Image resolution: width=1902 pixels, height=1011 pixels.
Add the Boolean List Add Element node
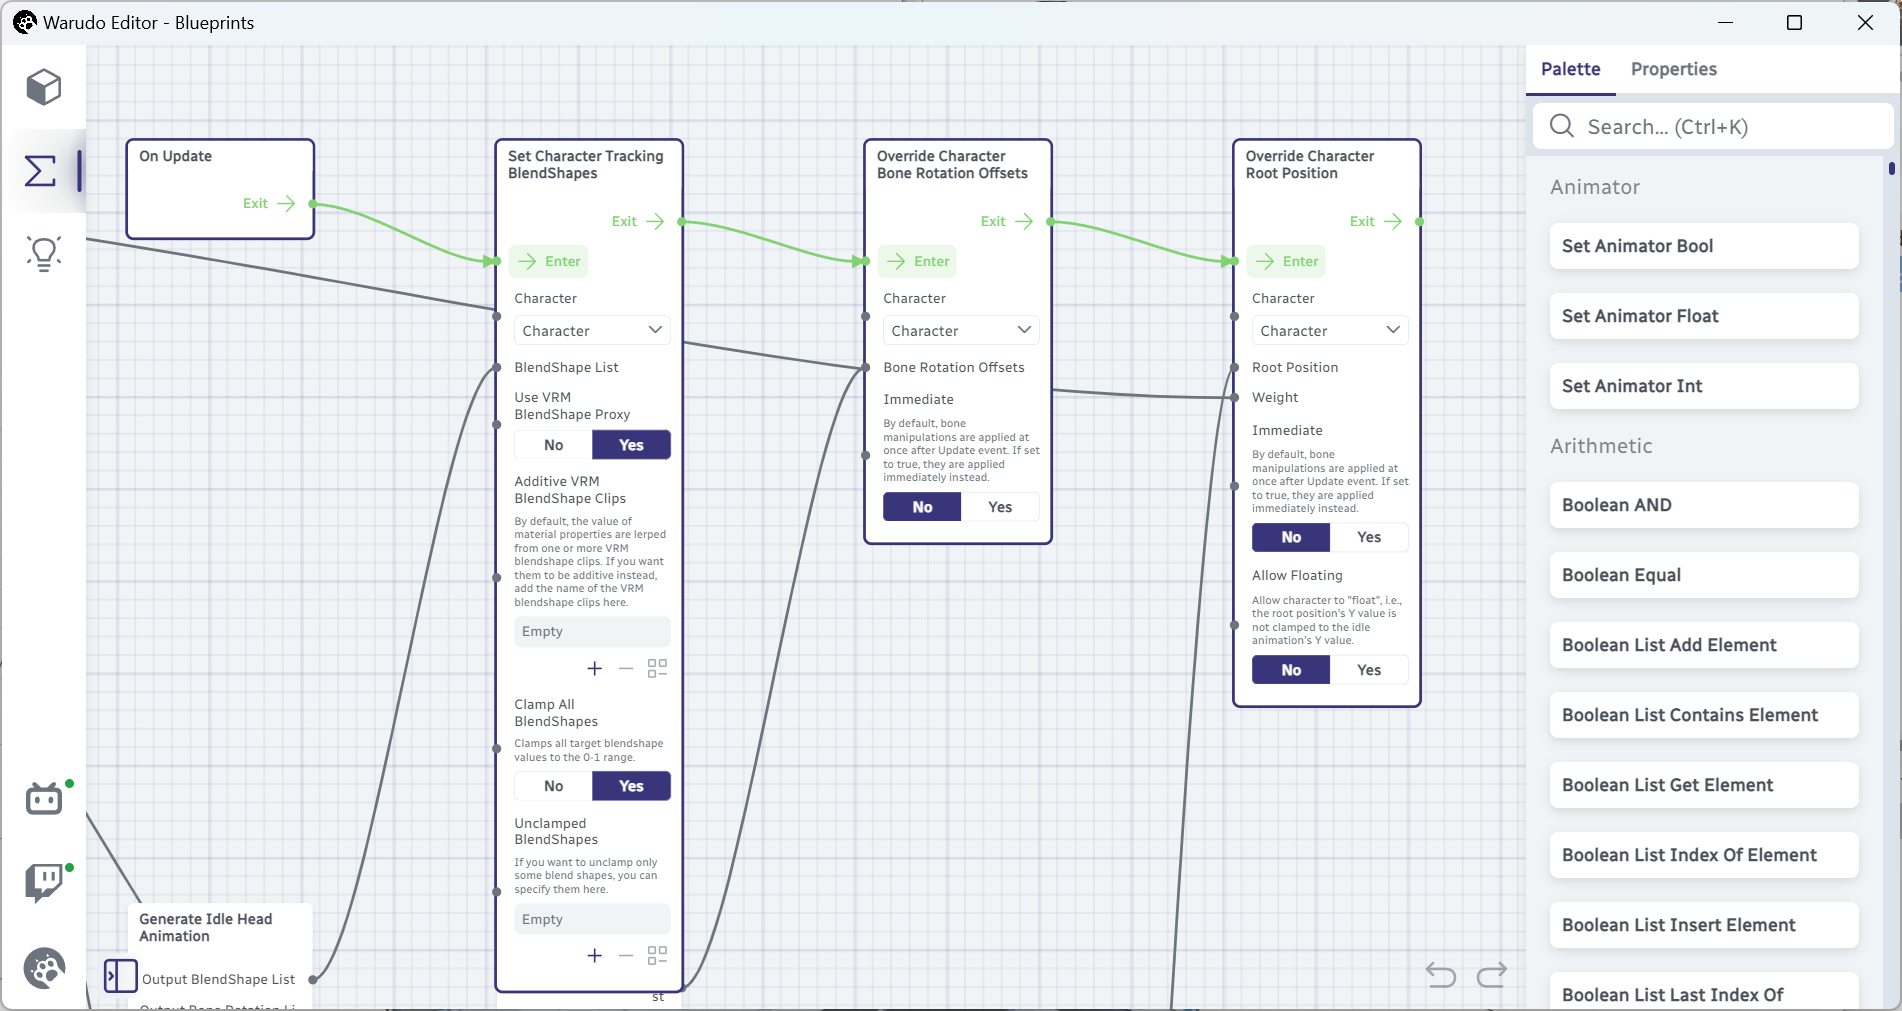1704,645
